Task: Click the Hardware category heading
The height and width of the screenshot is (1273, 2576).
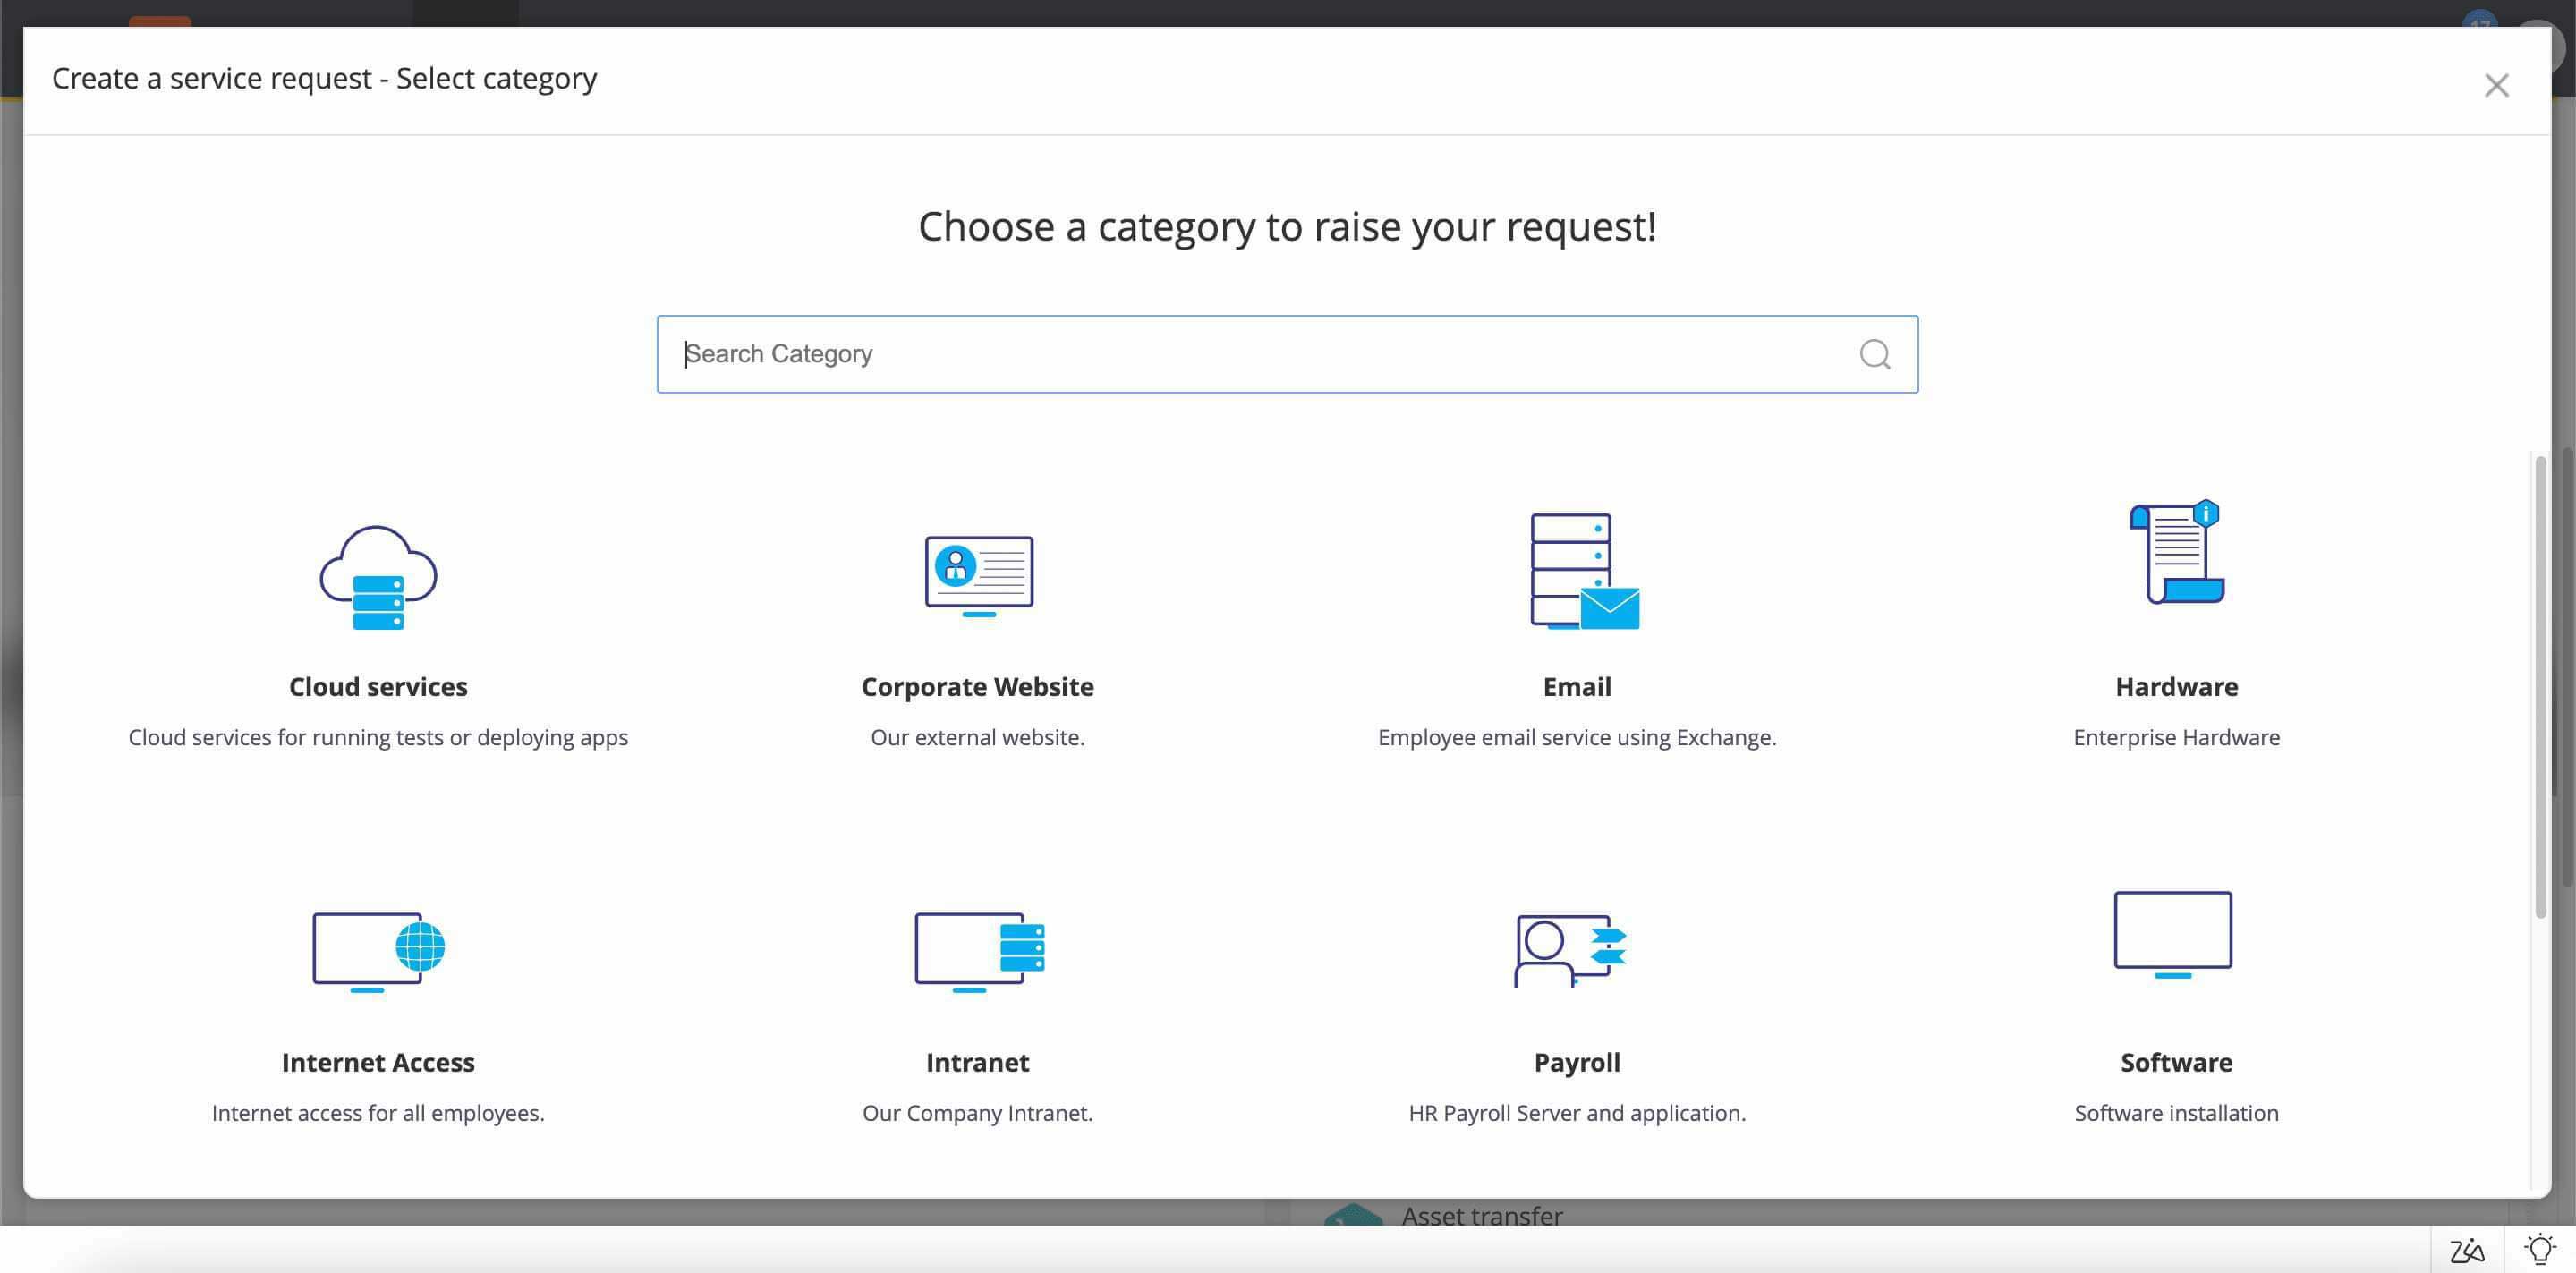Action: coord(2176,687)
